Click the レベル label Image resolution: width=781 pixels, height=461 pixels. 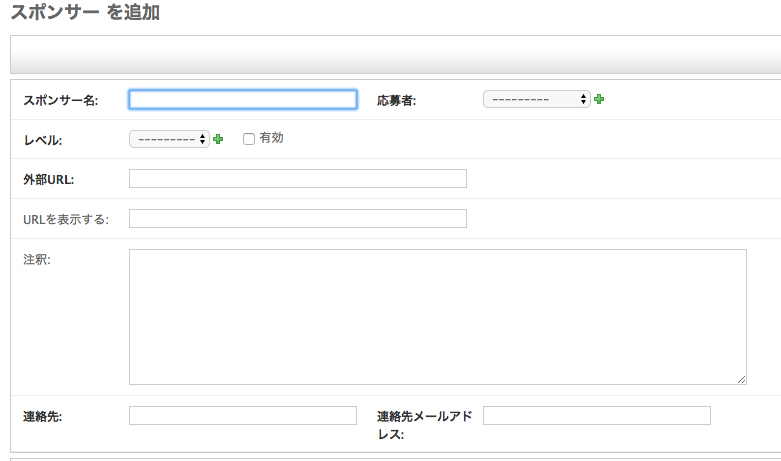click(43, 140)
